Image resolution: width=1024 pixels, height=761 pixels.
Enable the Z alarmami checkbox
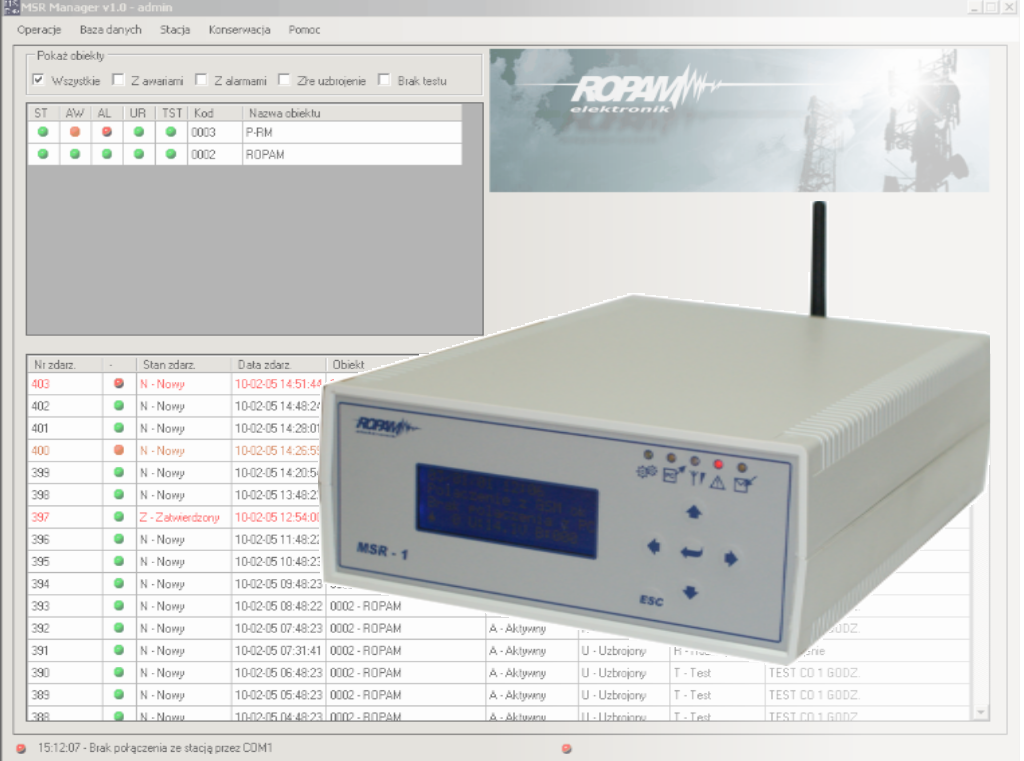point(201,80)
